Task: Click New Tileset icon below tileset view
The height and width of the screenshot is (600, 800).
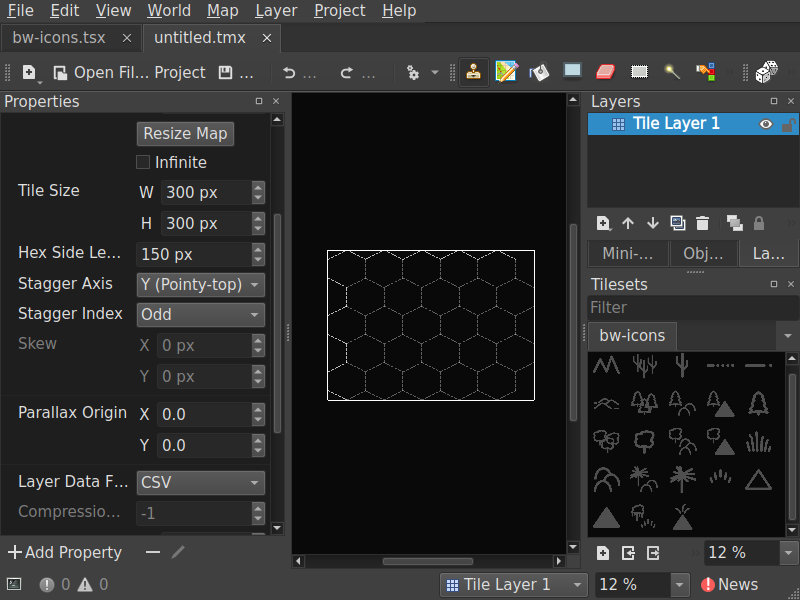Action: click(603, 553)
